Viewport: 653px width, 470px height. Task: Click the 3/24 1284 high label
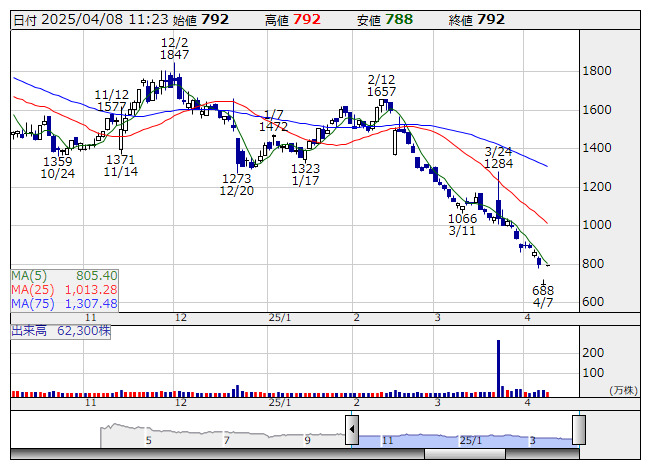498,157
